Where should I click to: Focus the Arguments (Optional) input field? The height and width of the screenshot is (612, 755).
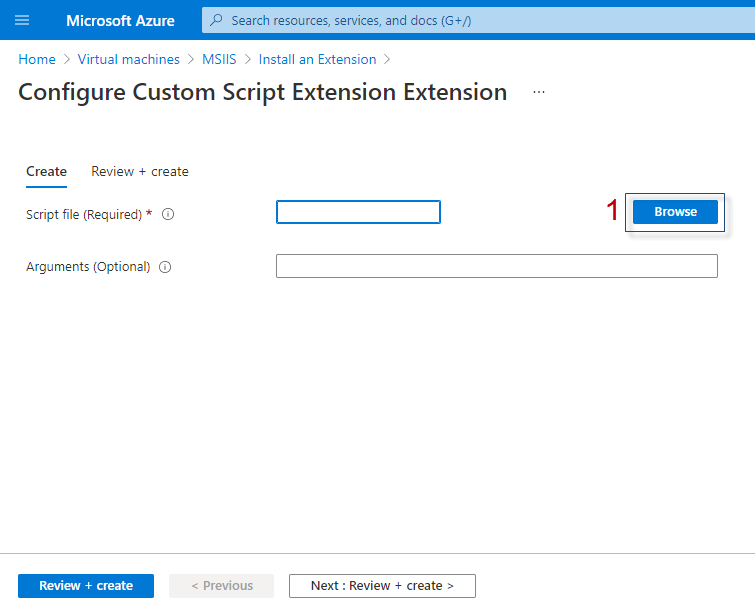tap(497, 266)
